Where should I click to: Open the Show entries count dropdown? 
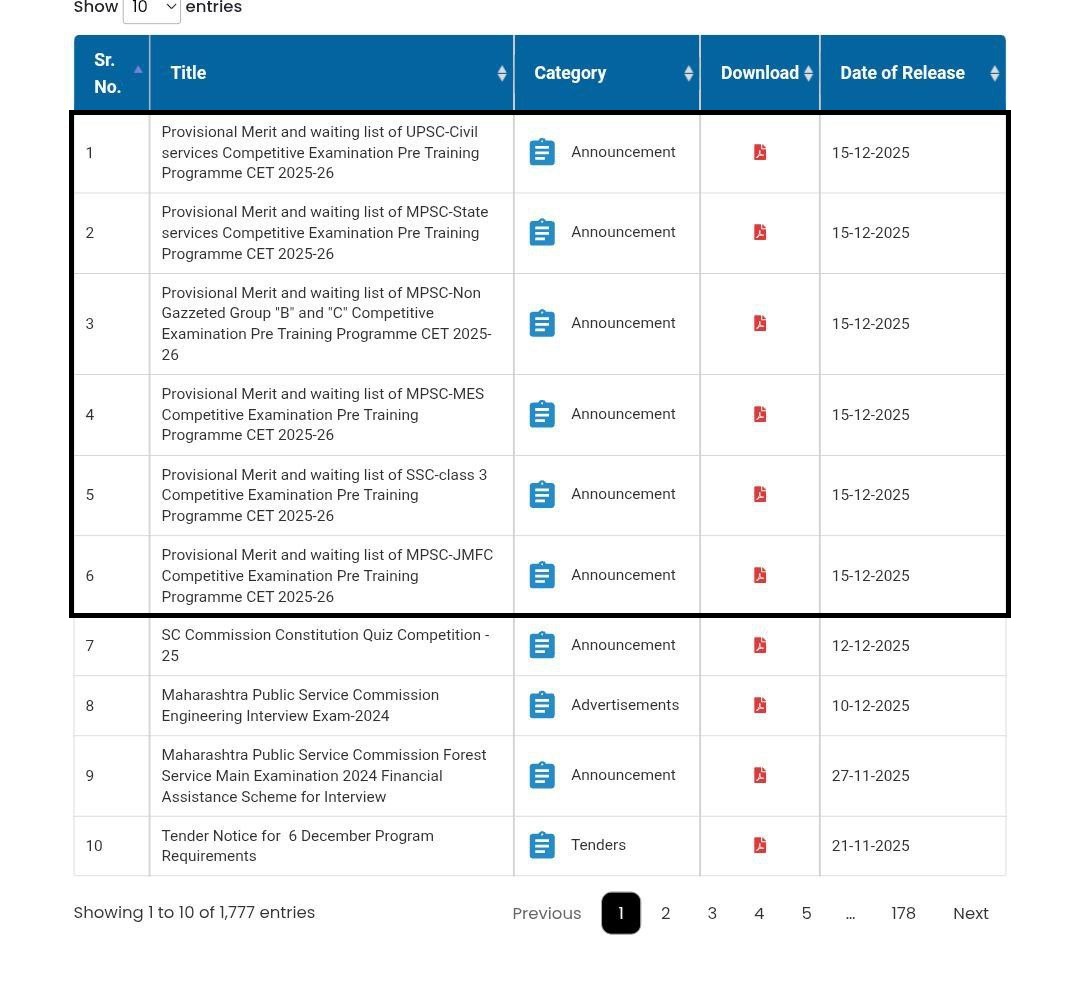[x=152, y=8]
